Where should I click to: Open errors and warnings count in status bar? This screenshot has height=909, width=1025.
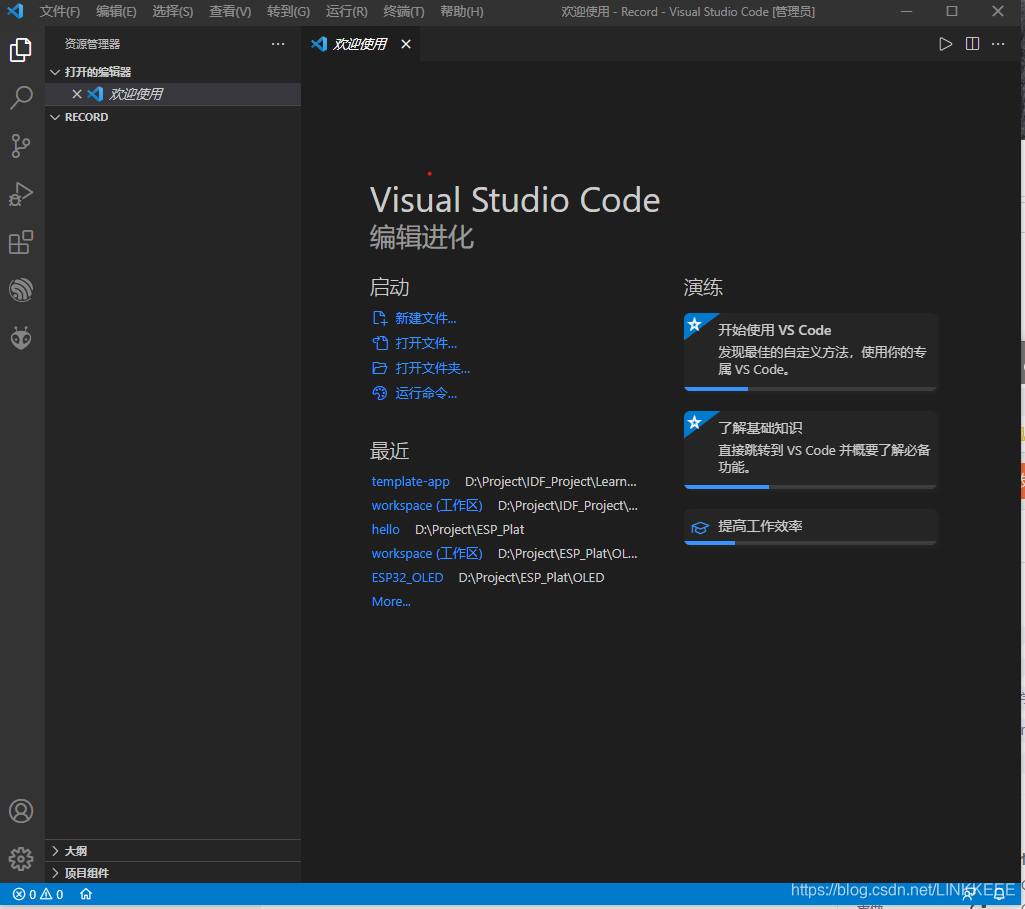coord(38,894)
